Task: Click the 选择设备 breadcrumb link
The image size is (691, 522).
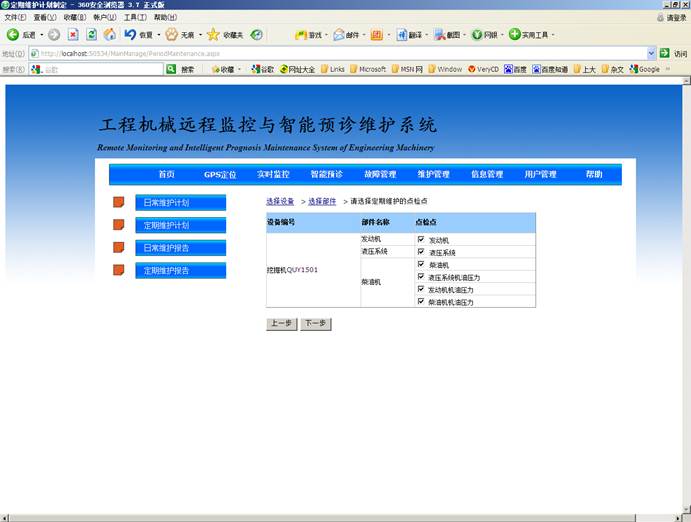Action: [x=280, y=202]
